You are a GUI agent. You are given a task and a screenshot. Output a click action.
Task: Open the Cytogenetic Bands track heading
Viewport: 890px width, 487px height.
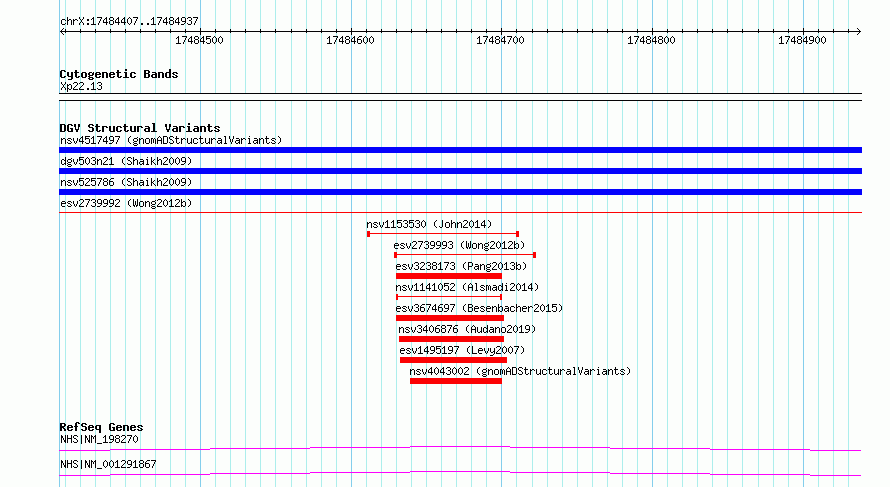[119, 74]
